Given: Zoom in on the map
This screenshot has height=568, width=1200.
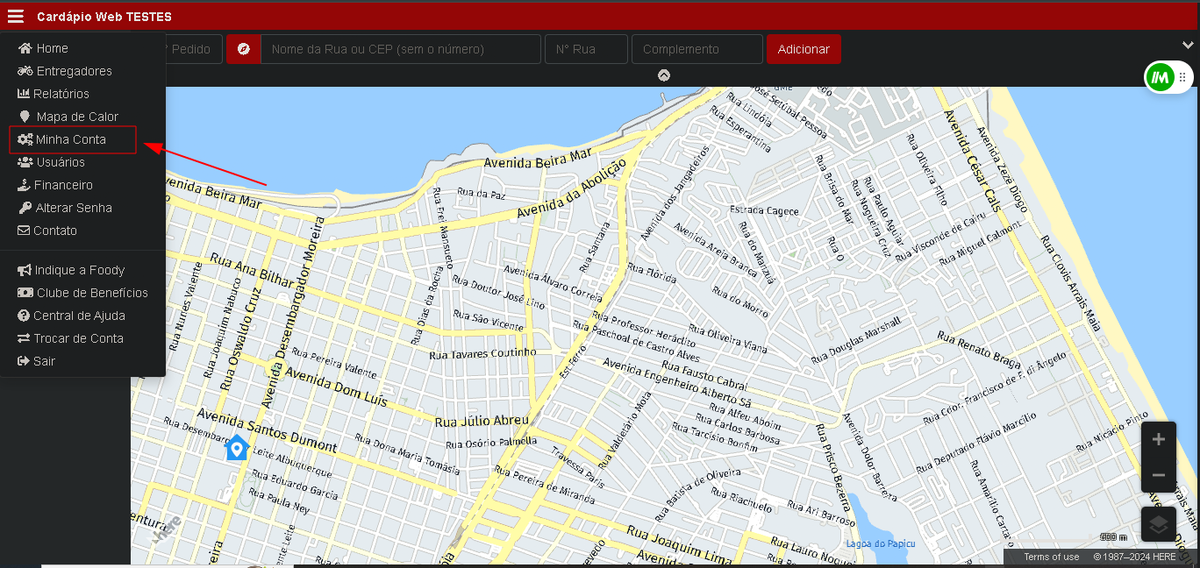Looking at the screenshot, I should 1158,440.
